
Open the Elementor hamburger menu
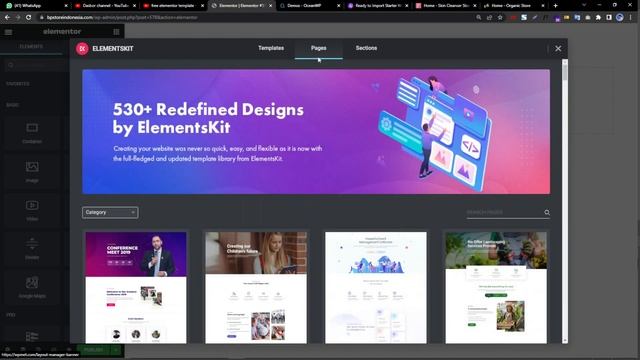tap(8, 31)
